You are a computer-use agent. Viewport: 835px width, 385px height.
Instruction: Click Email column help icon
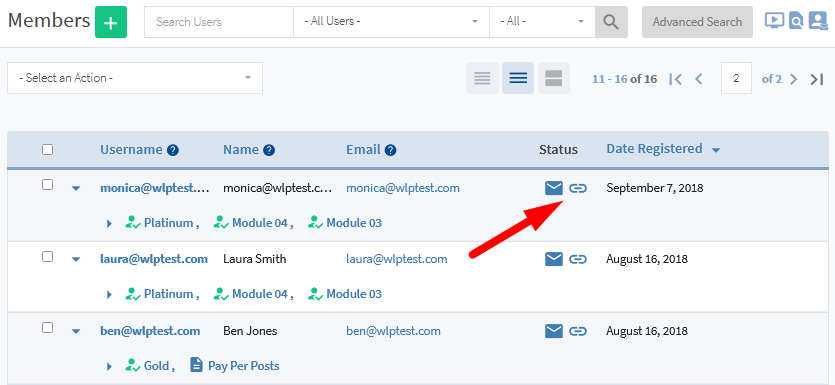point(390,150)
